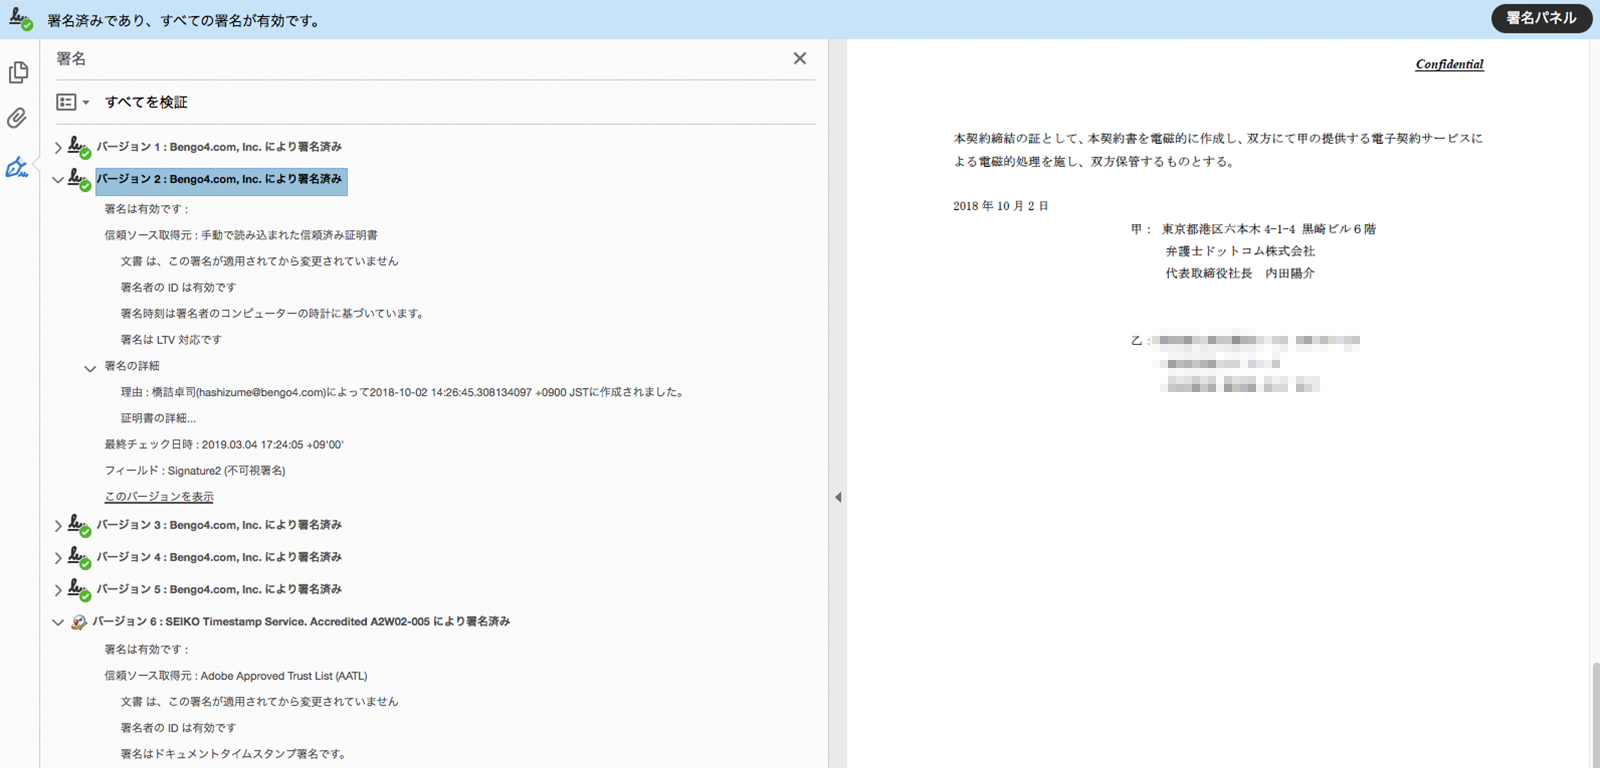Image resolution: width=1600 pixels, height=768 pixels.
Task: Click signature icon for バージョン 1
Action: (79, 148)
